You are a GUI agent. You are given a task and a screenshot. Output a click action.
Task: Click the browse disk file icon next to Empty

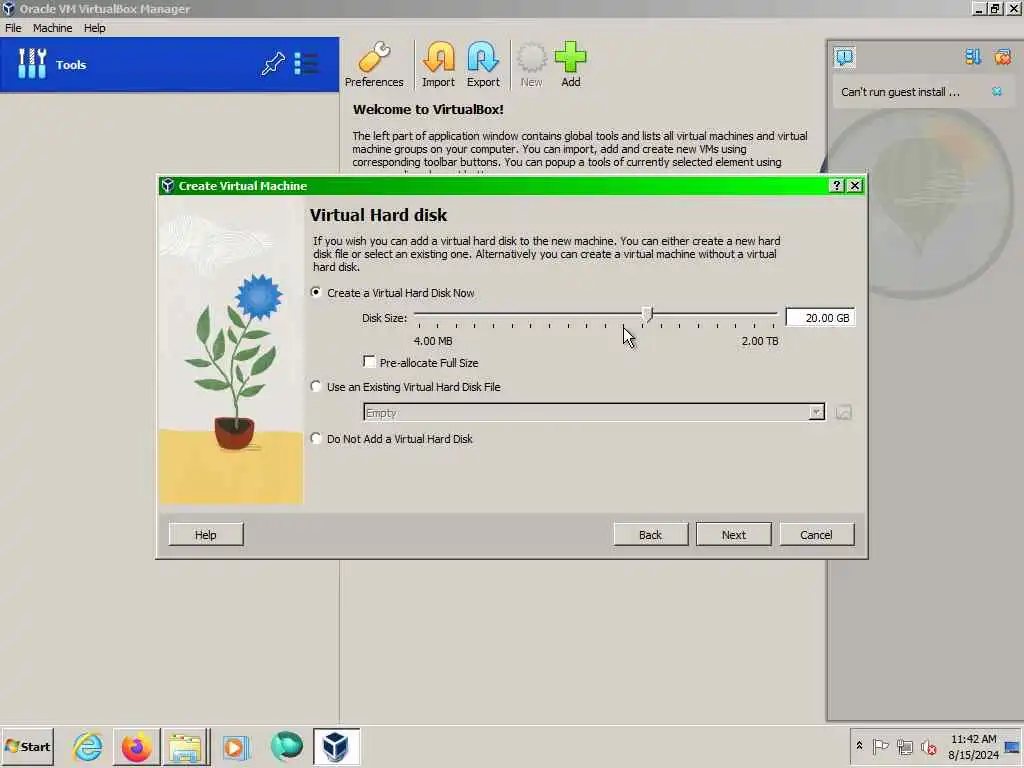click(x=843, y=413)
